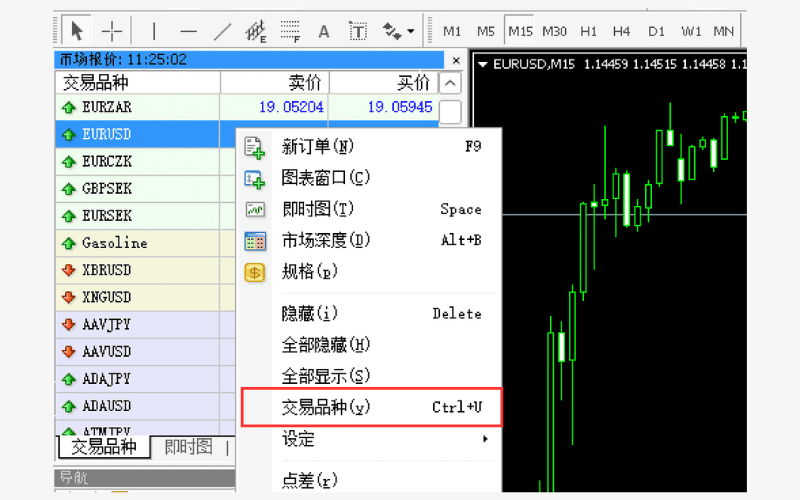Click EURZAR ask price 19.05945

(400, 107)
